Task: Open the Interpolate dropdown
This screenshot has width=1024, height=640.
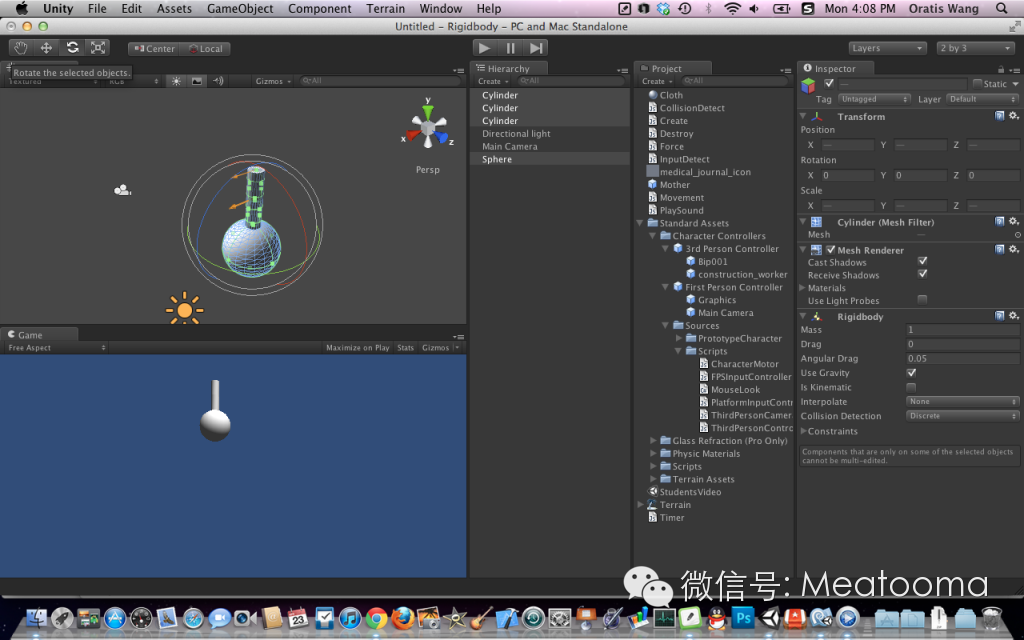Action: [x=963, y=402]
